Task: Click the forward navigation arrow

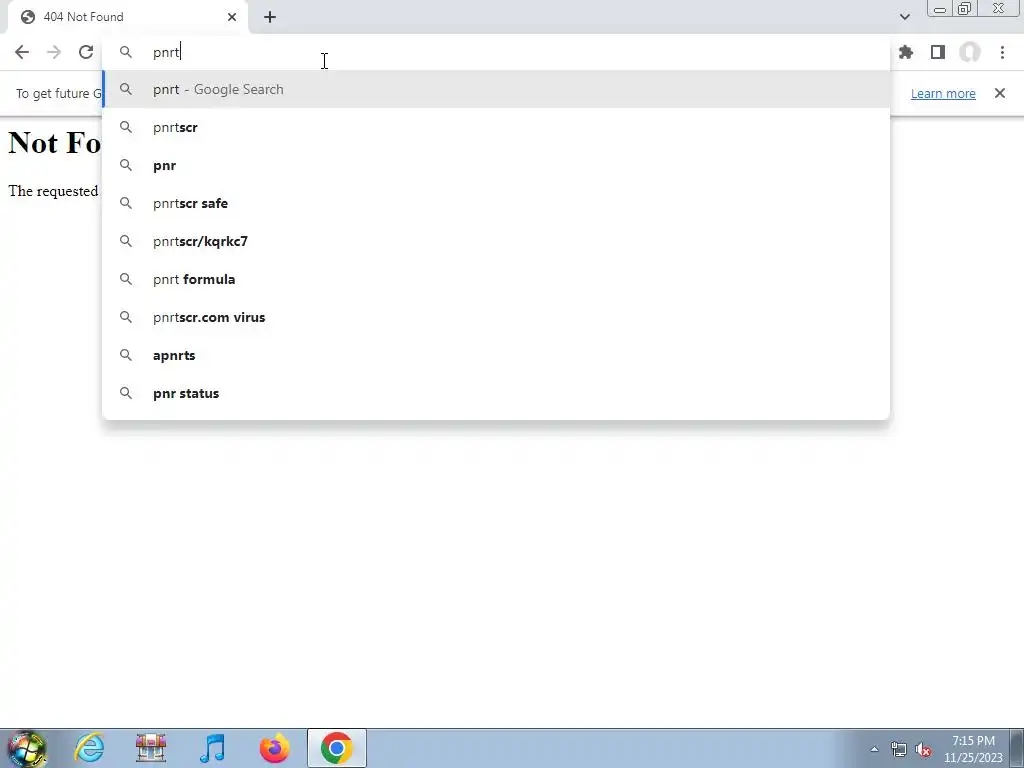Action: tap(54, 52)
